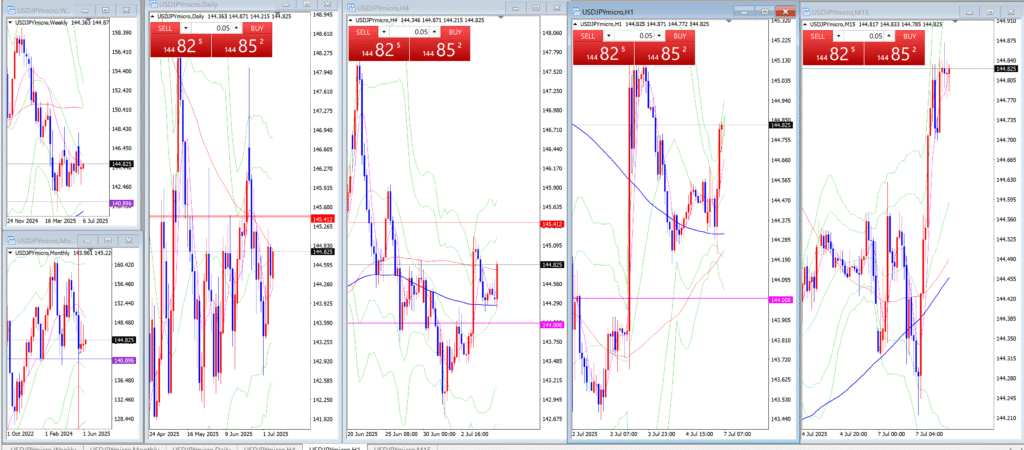Click the '24 Apr 2025' date on Daily chart
This screenshot has height=450, width=1024.
(165, 434)
